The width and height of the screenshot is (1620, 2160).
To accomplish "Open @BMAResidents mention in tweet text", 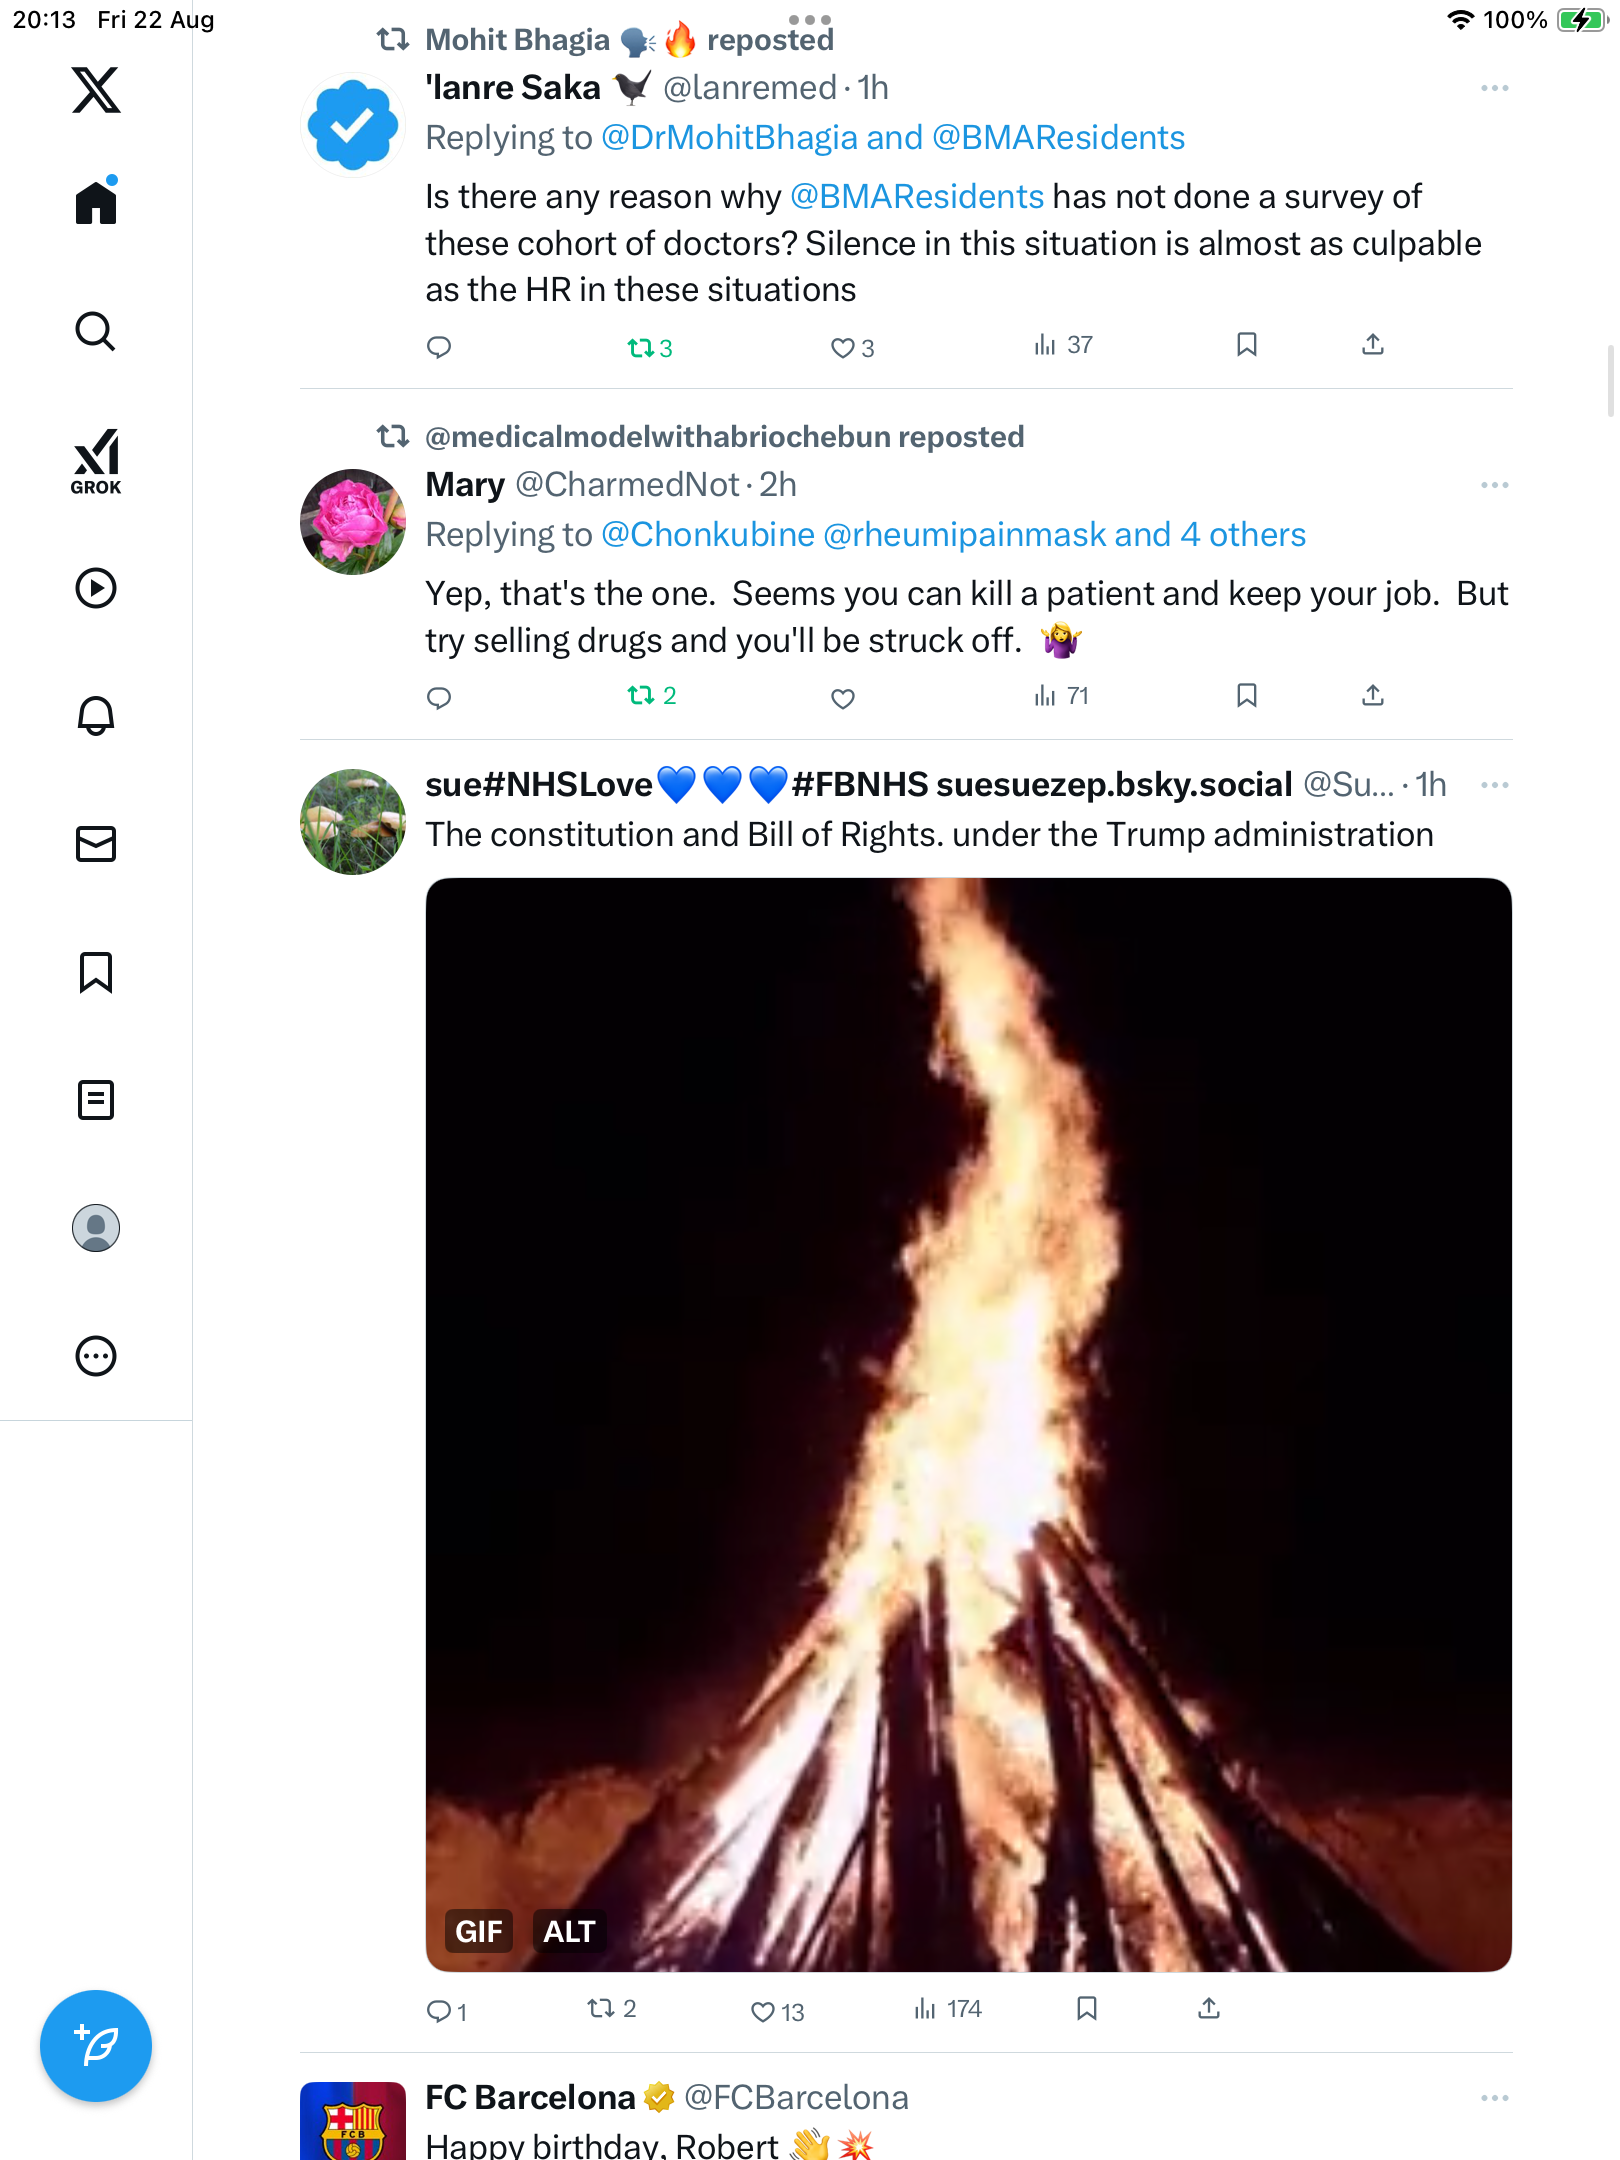I will [x=917, y=197].
